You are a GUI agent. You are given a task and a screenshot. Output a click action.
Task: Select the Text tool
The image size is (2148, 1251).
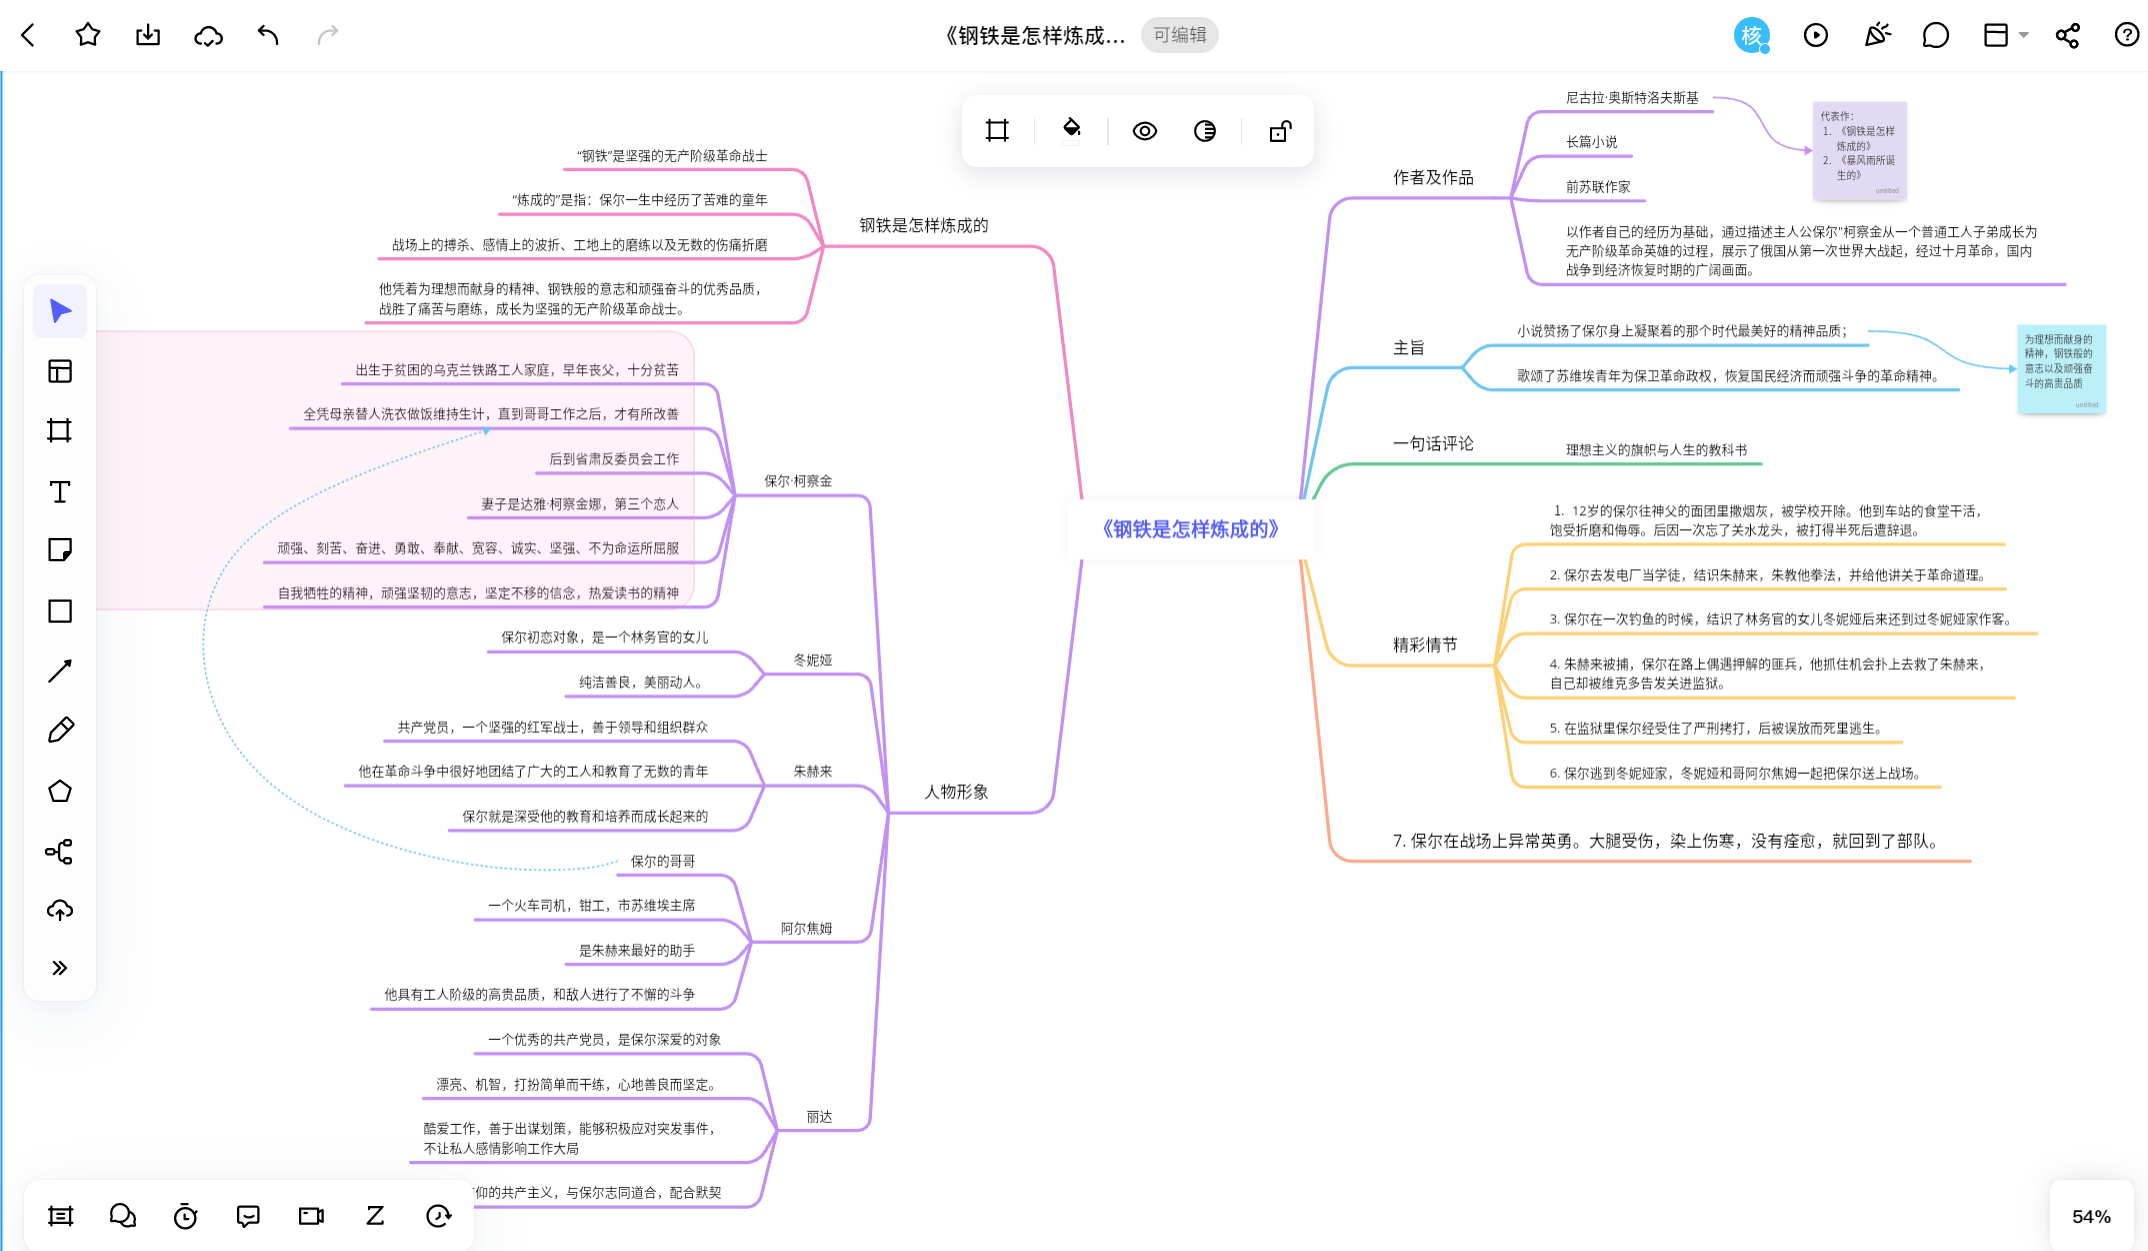60,491
